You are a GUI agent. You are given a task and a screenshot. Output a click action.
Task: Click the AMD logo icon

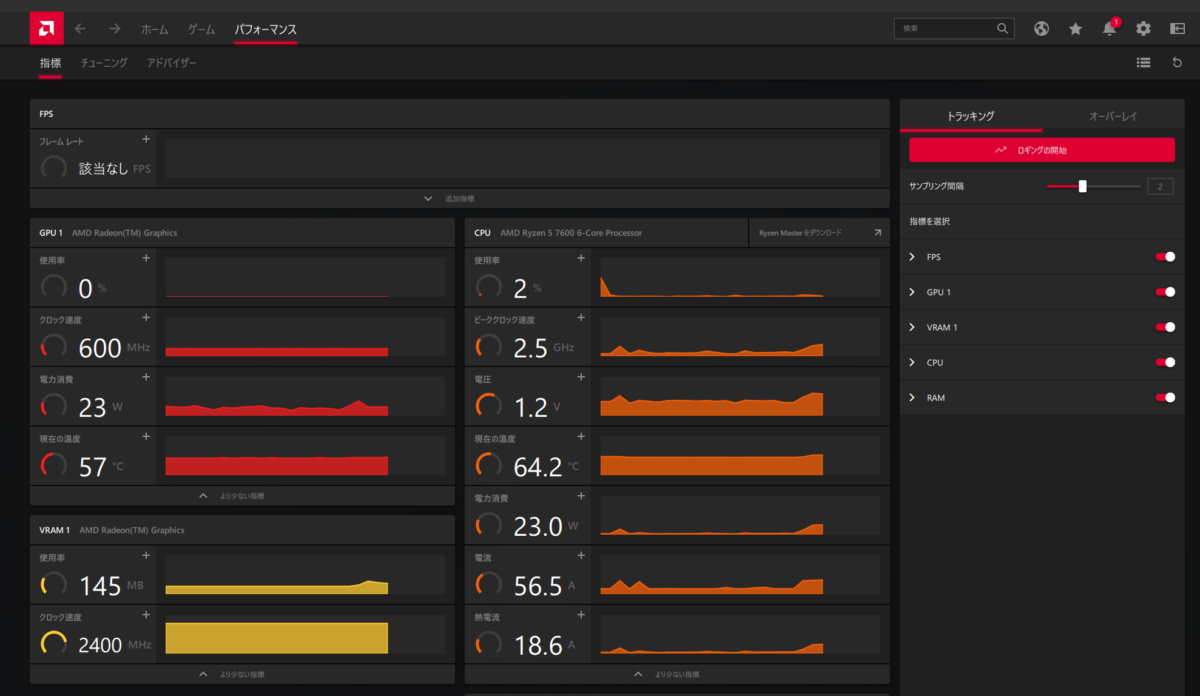46,28
